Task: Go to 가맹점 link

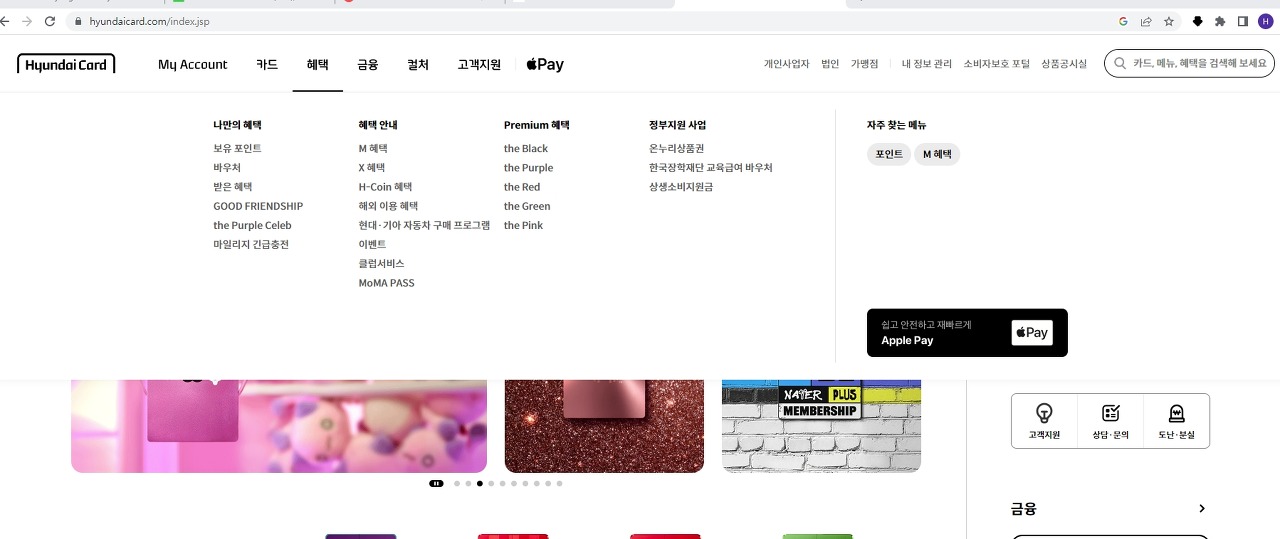Action: pyautogui.click(x=864, y=64)
